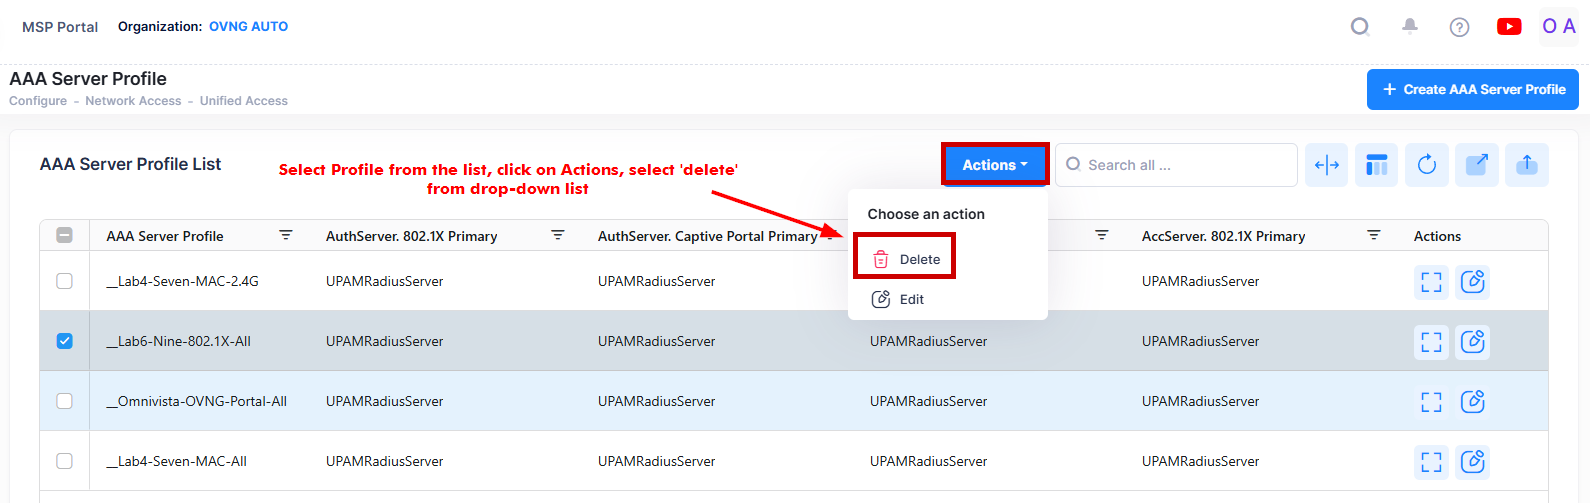The image size is (1590, 503).
Task: Click the column width fit icon
Action: pyautogui.click(x=1327, y=165)
